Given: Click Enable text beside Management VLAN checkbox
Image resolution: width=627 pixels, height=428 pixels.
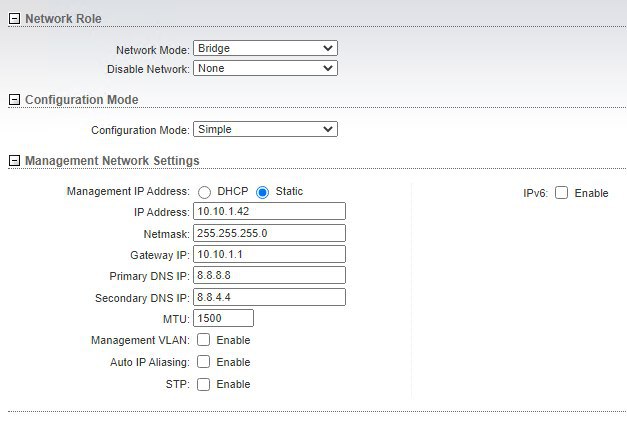Looking at the screenshot, I should 233,340.
